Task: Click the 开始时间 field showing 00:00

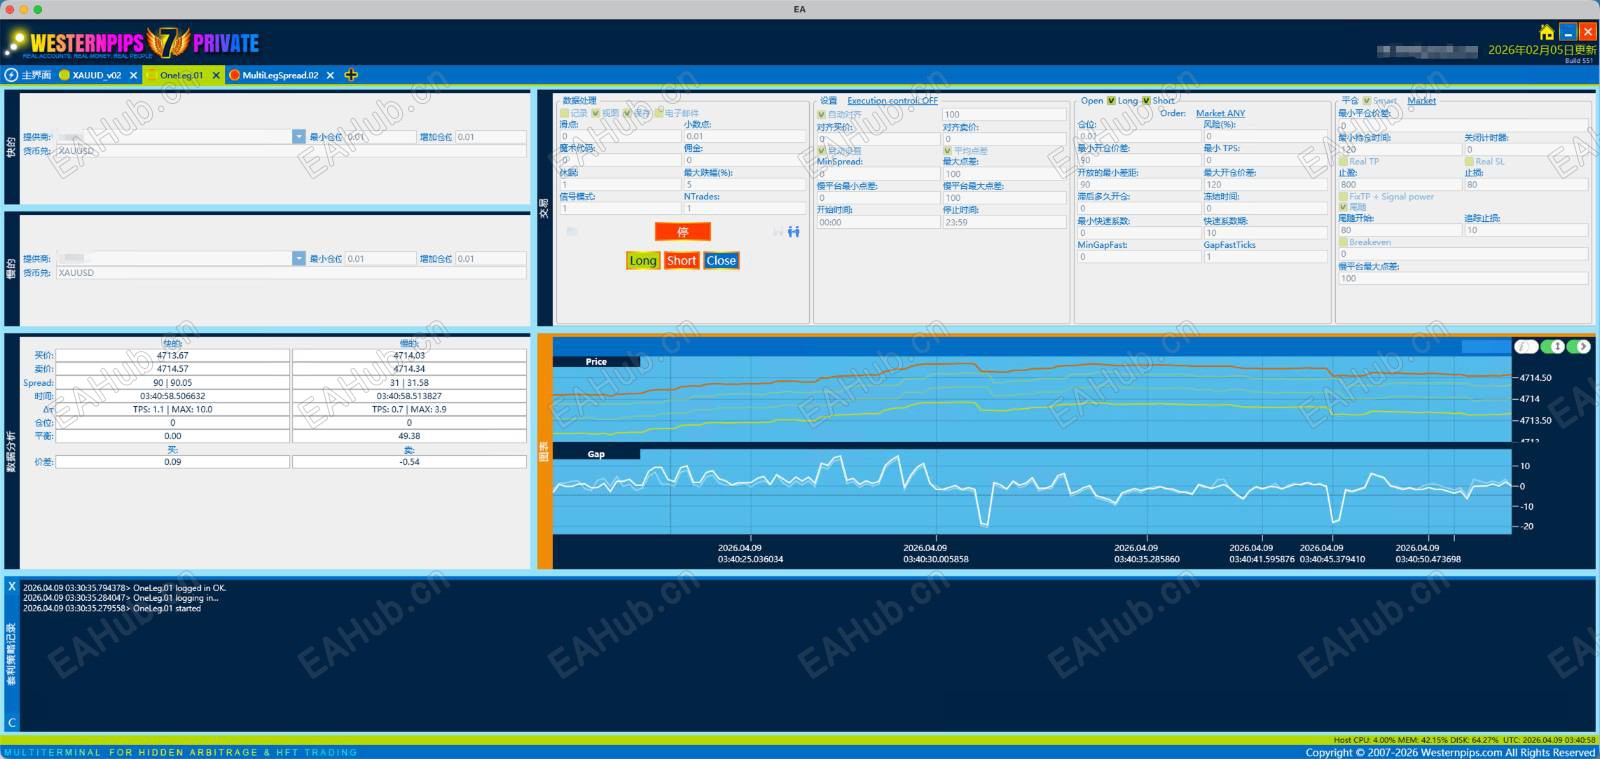Action: pos(878,223)
